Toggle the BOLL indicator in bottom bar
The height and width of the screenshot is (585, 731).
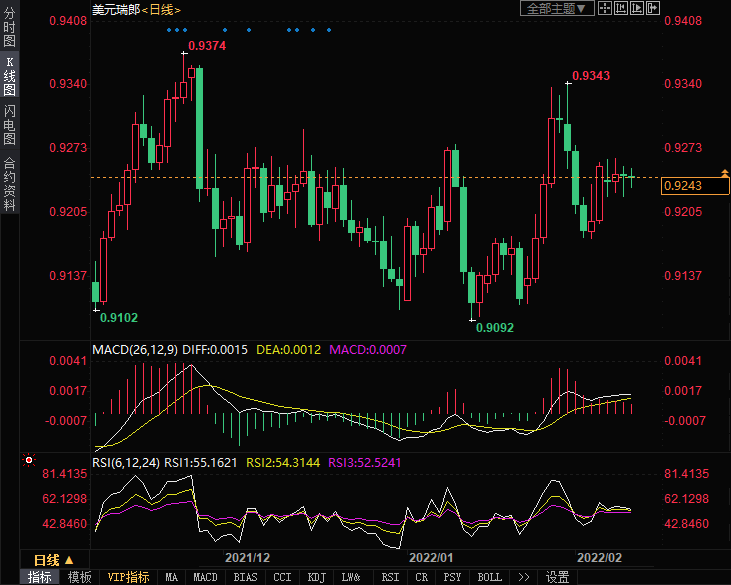click(x=489, y=577)
